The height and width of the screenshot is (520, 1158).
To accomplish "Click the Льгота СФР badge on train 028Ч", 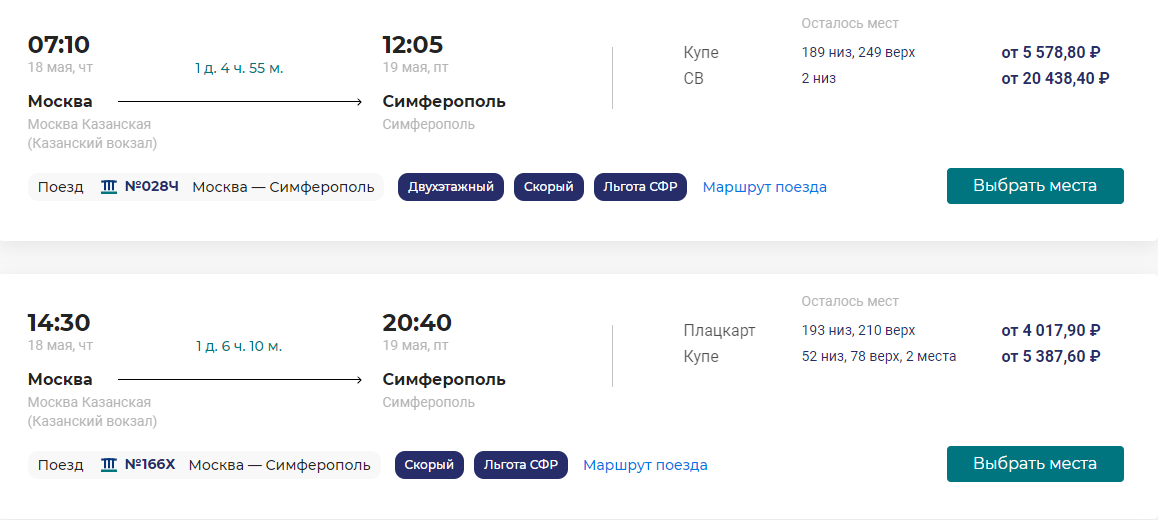I will pyautogui.click(x=640, y=187).
